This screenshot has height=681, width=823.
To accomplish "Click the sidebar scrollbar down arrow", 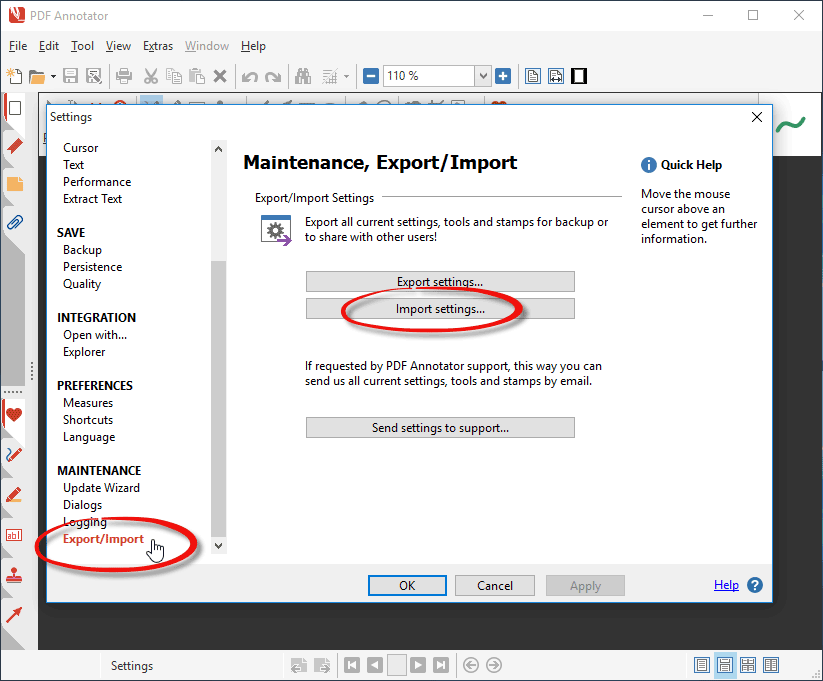I will click(218, 545).
